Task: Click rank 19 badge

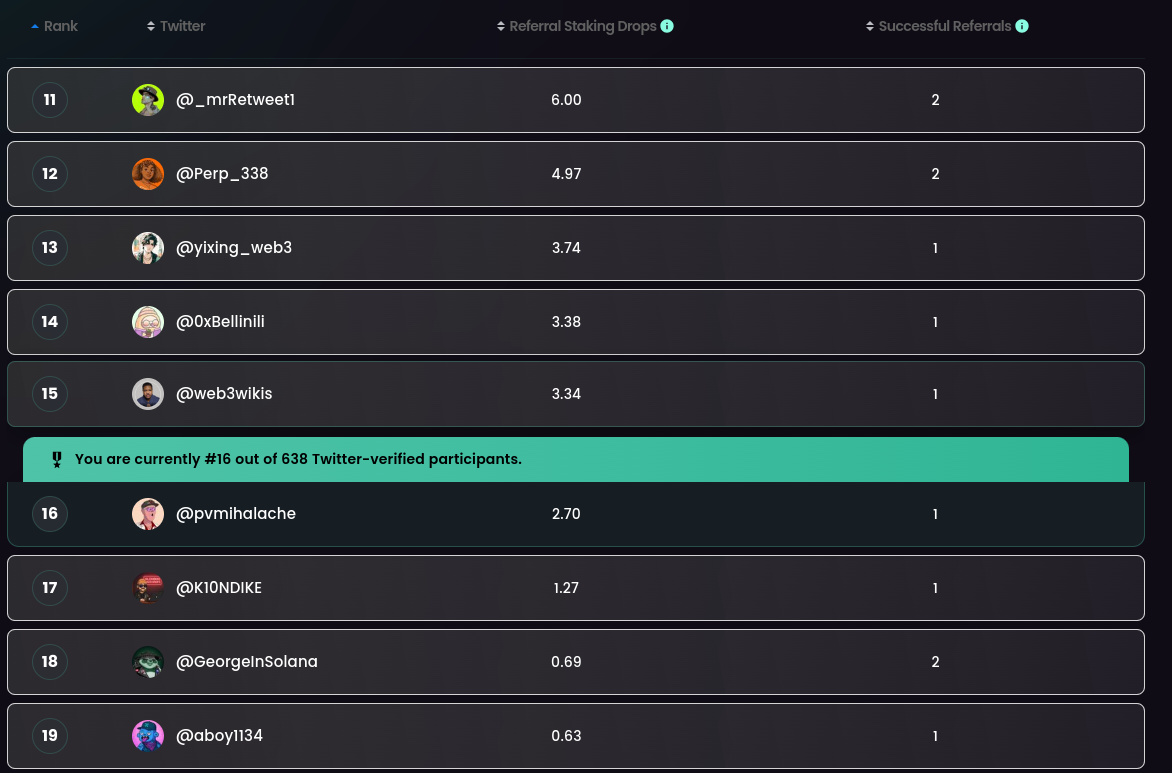Action: click(50, 736)
